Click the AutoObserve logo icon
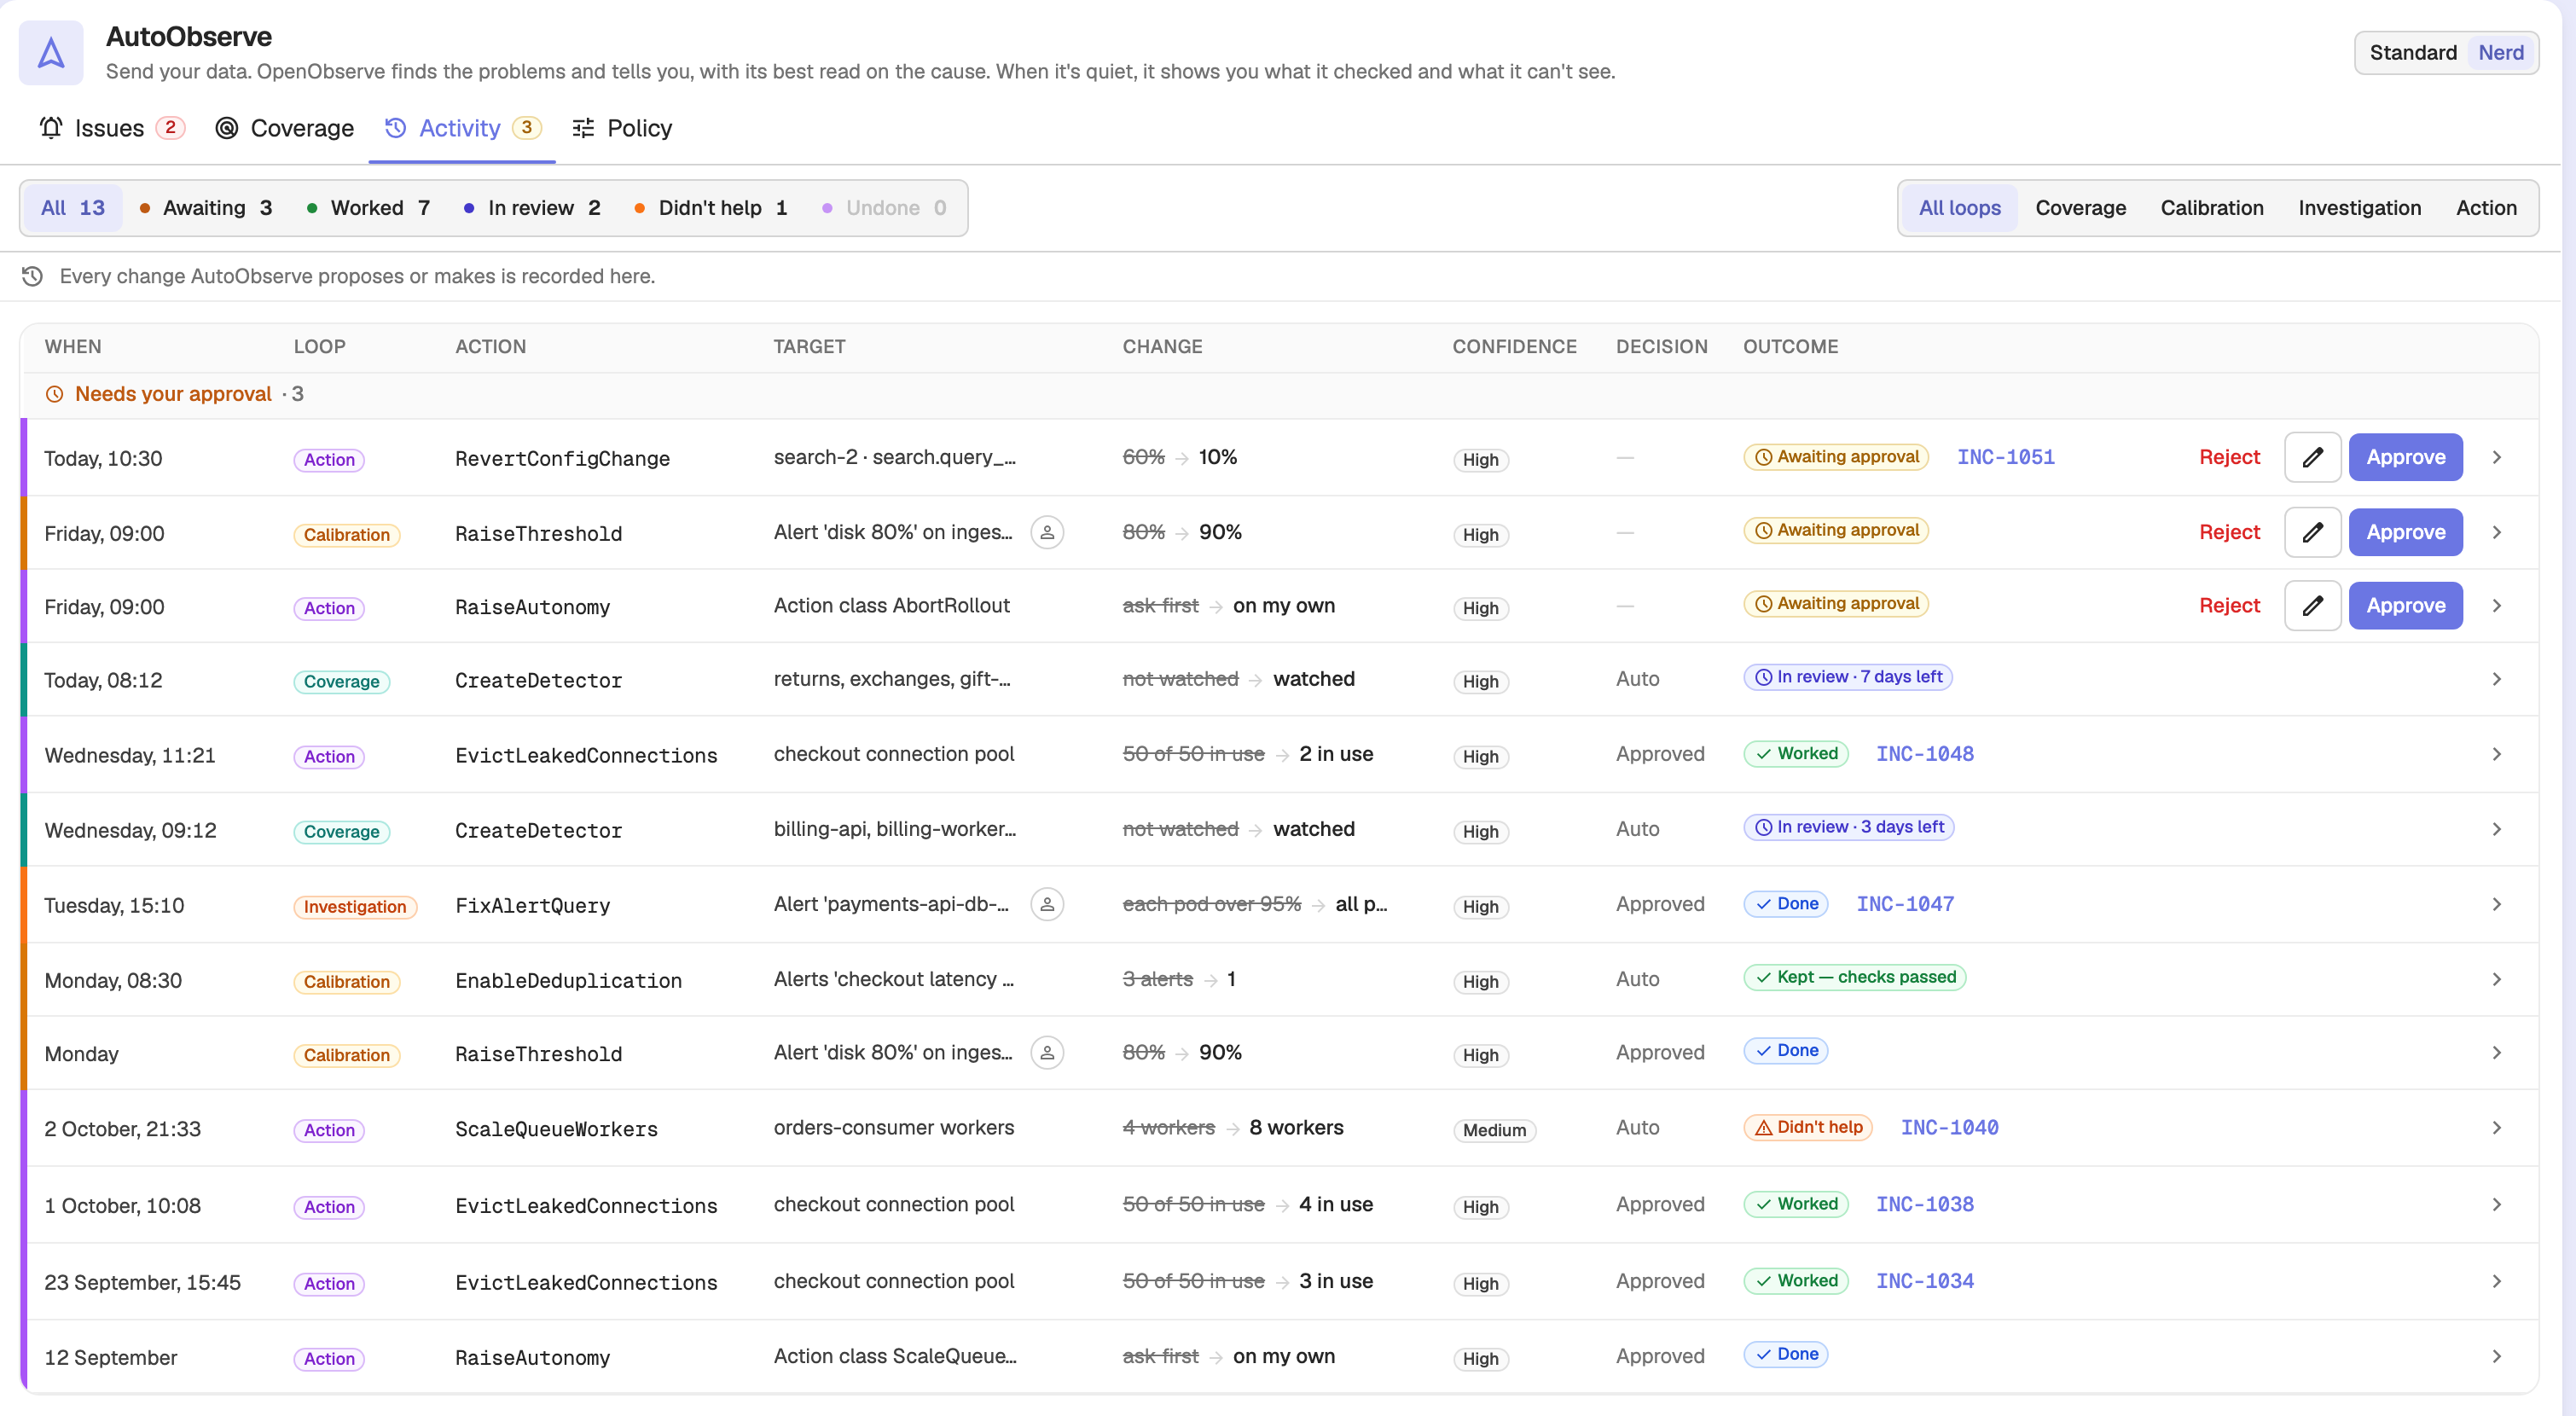The height and width of the screenshot is (1416, 2576). click(51, 53)
